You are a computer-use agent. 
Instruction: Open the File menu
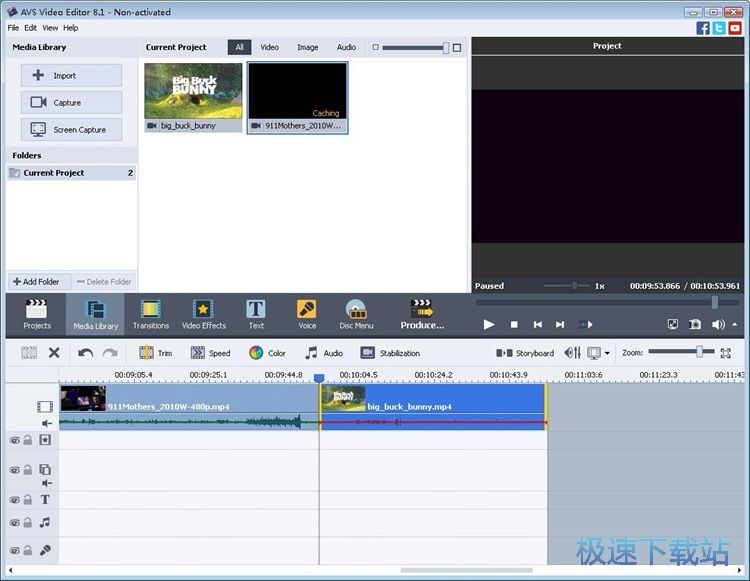(x=13, y=28)
